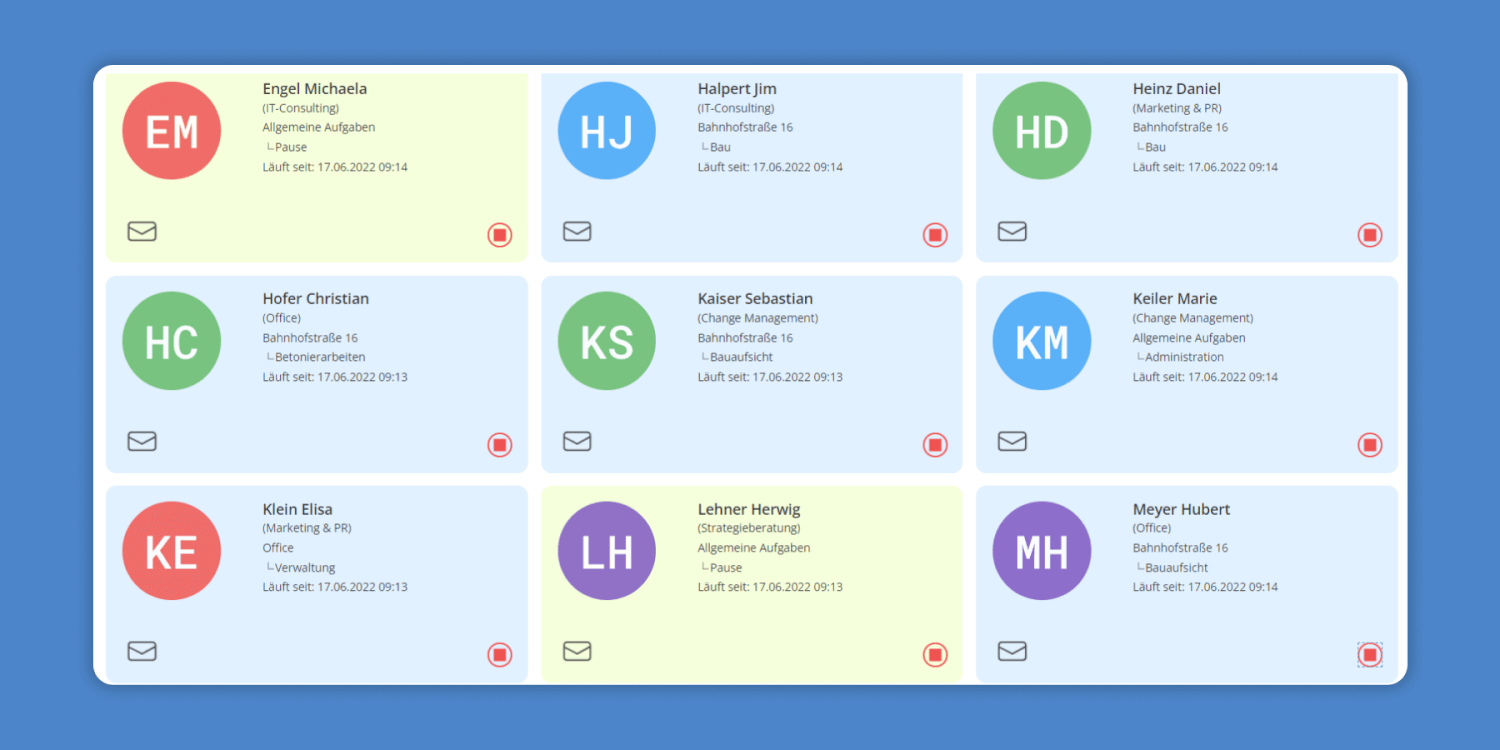Open the envelope icon for Klein Elisa
Screen dimensions: 1500x750
(142, 652)
